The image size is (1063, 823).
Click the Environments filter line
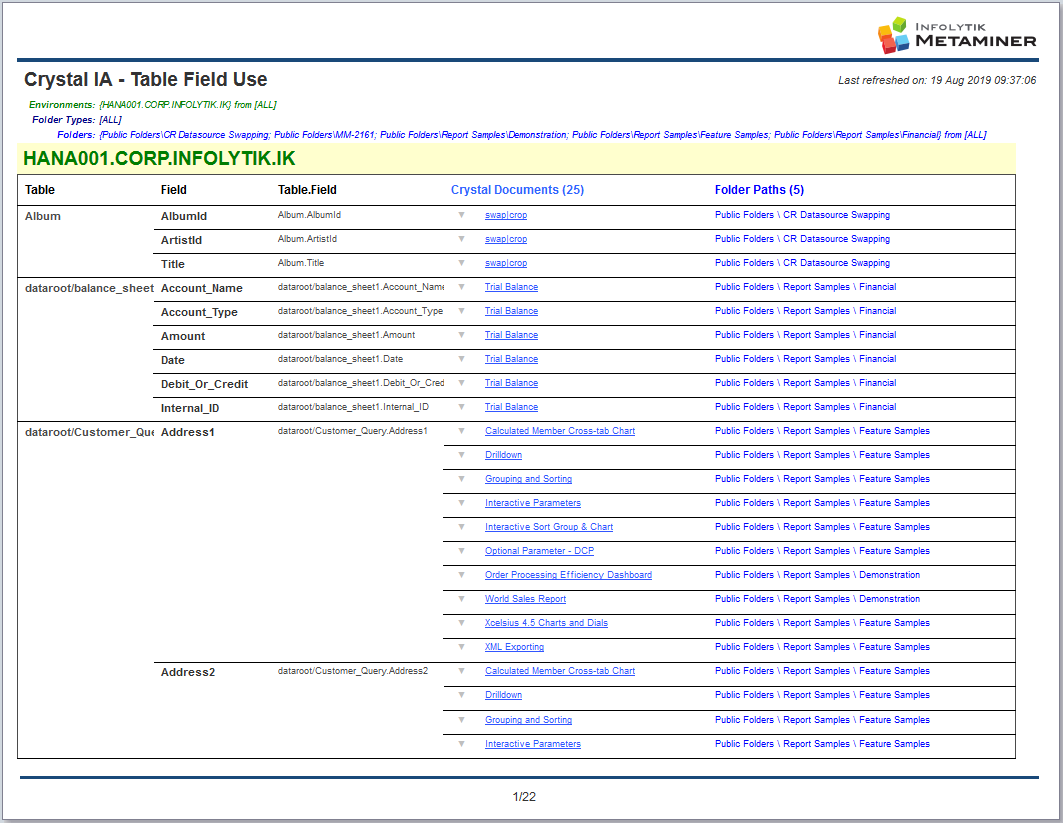pyautogui.click(x=153, y=104)
